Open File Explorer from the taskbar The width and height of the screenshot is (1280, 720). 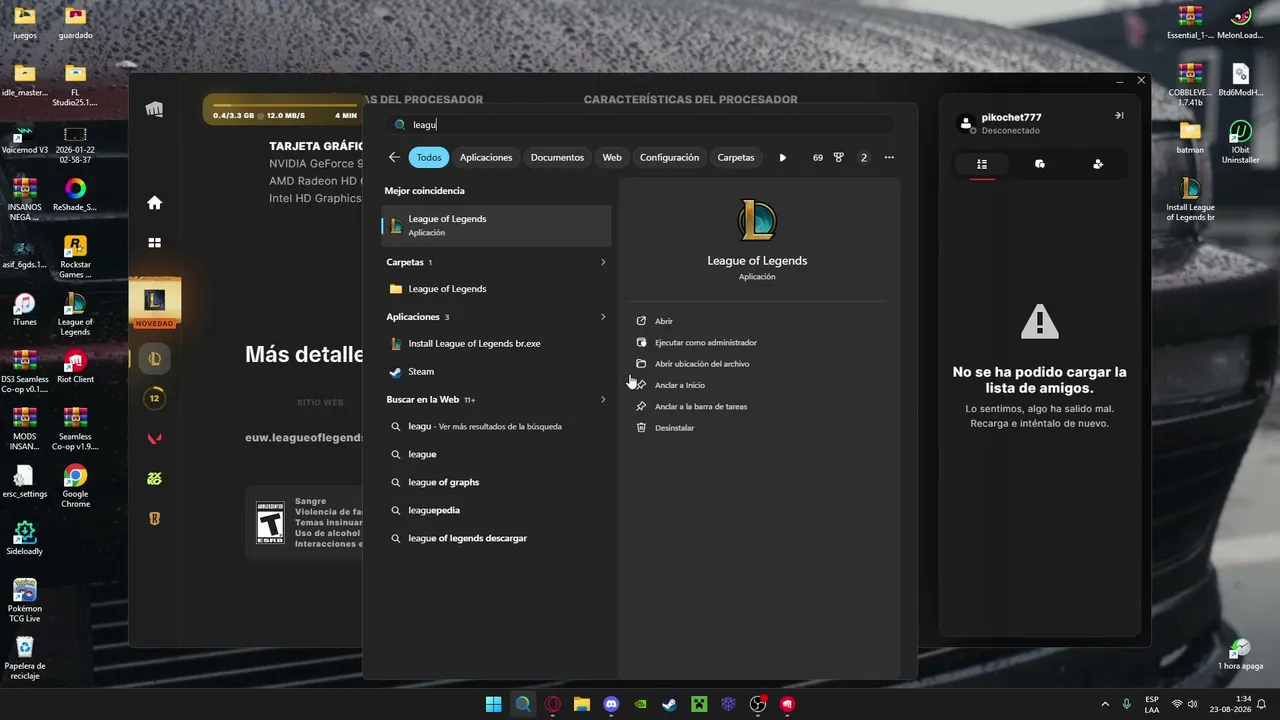click(582, 704)
